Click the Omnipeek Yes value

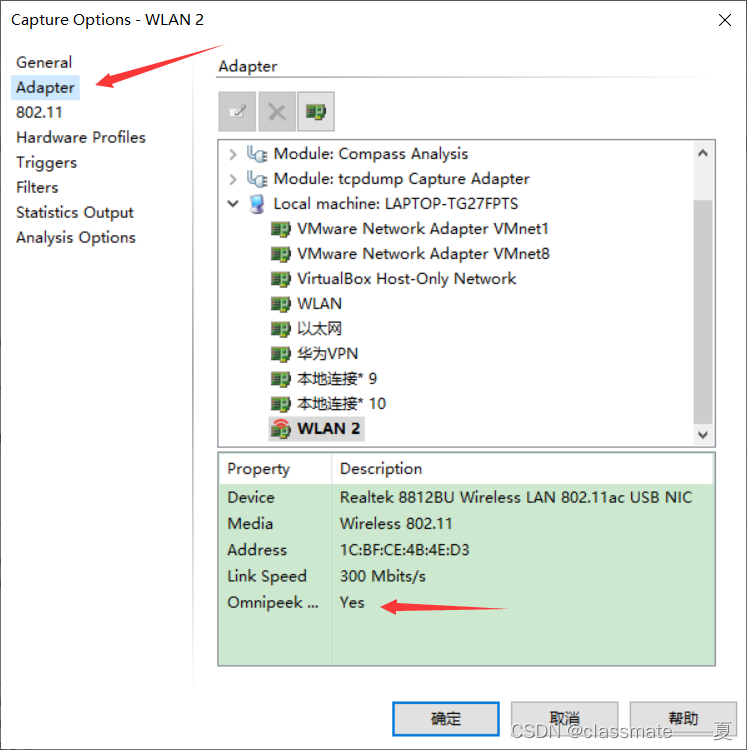[x=352, y=603]
